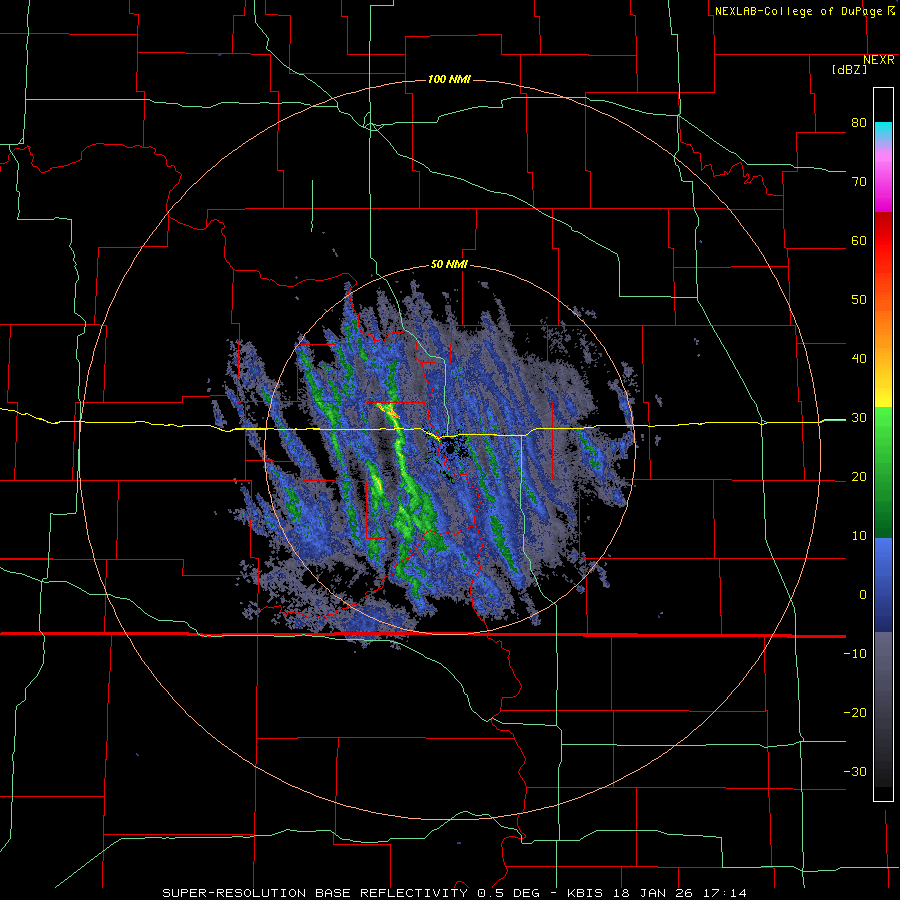Click the 50 NMI range ring label

tap(449, 265)
